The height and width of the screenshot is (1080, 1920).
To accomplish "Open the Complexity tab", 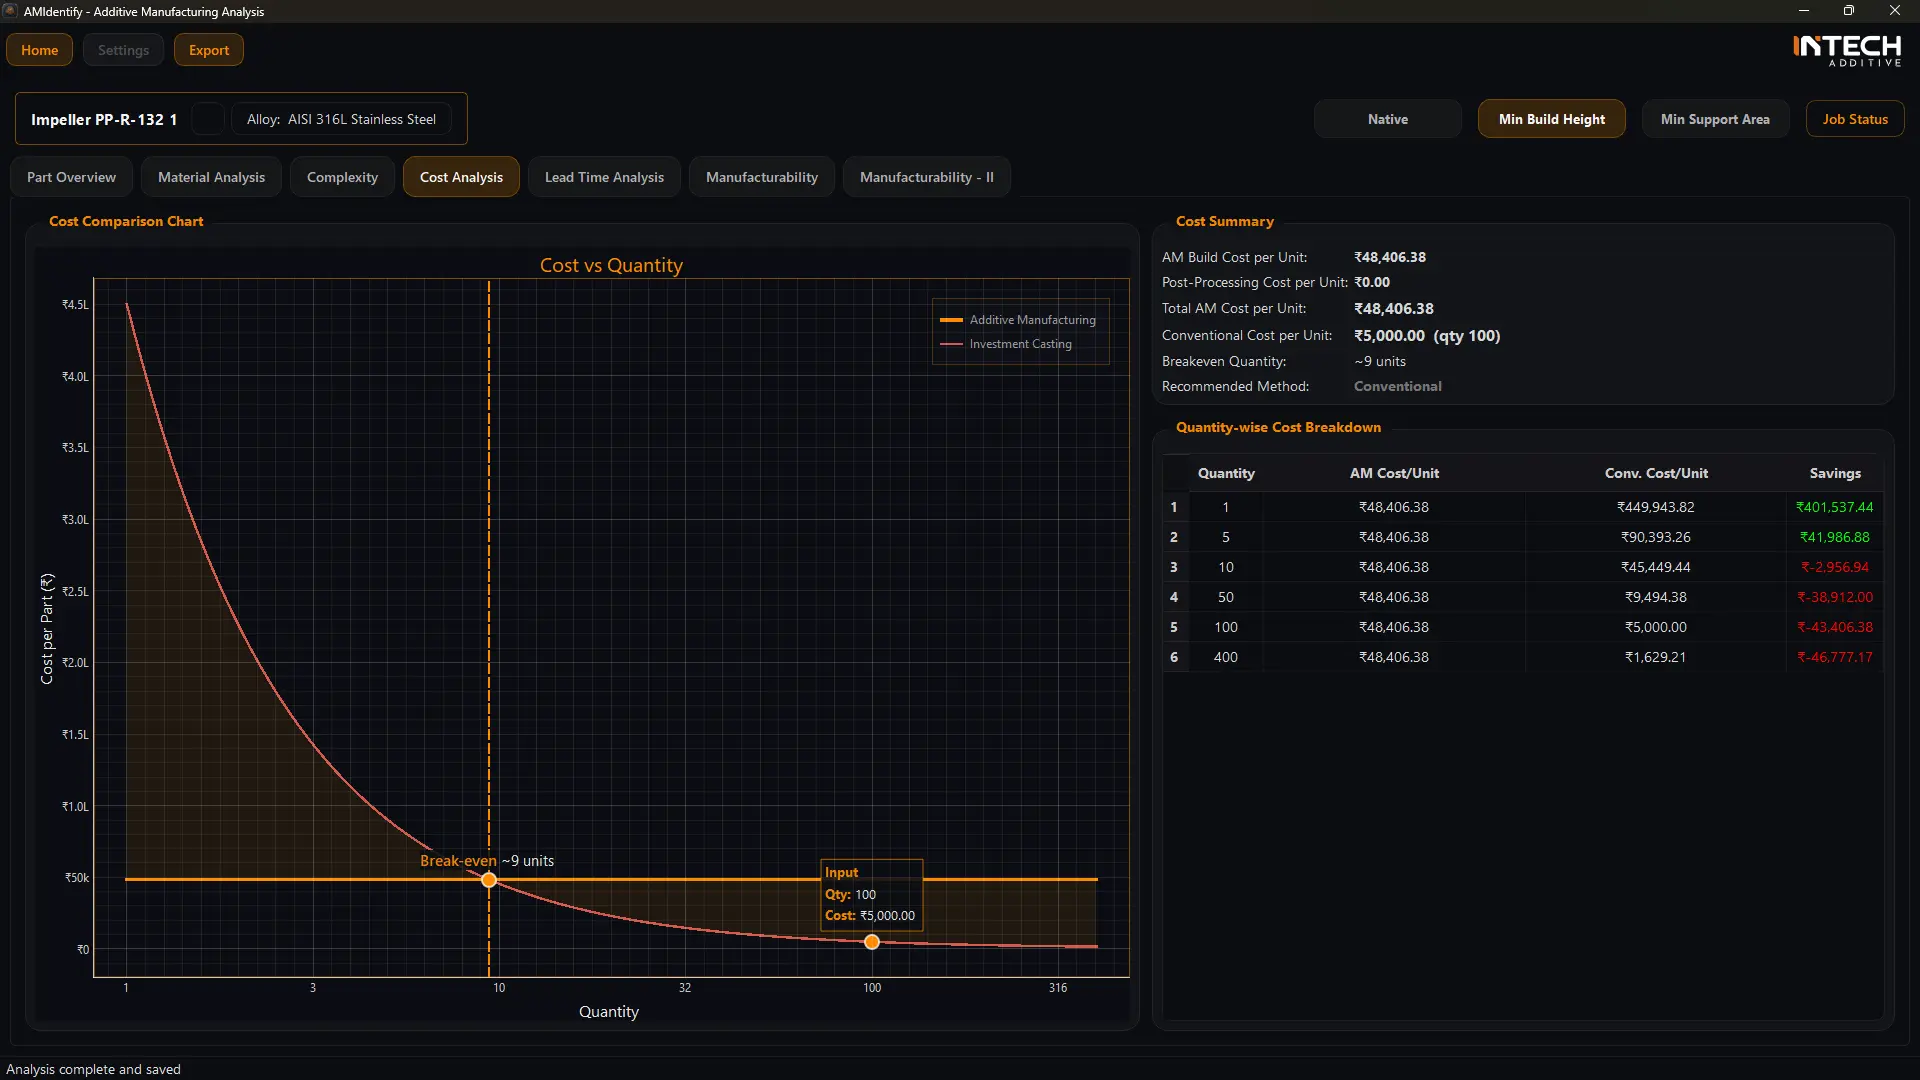I will pos(342,177).
